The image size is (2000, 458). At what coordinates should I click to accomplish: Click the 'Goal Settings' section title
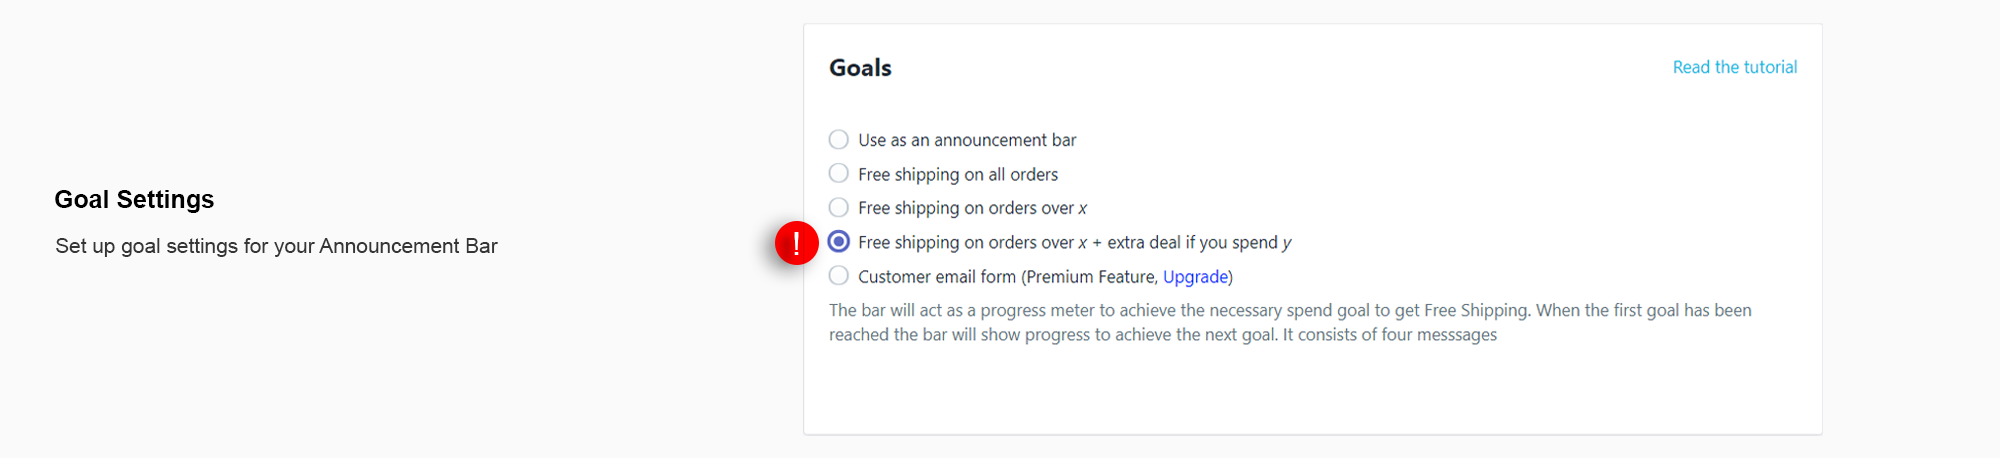pos(134,200)
